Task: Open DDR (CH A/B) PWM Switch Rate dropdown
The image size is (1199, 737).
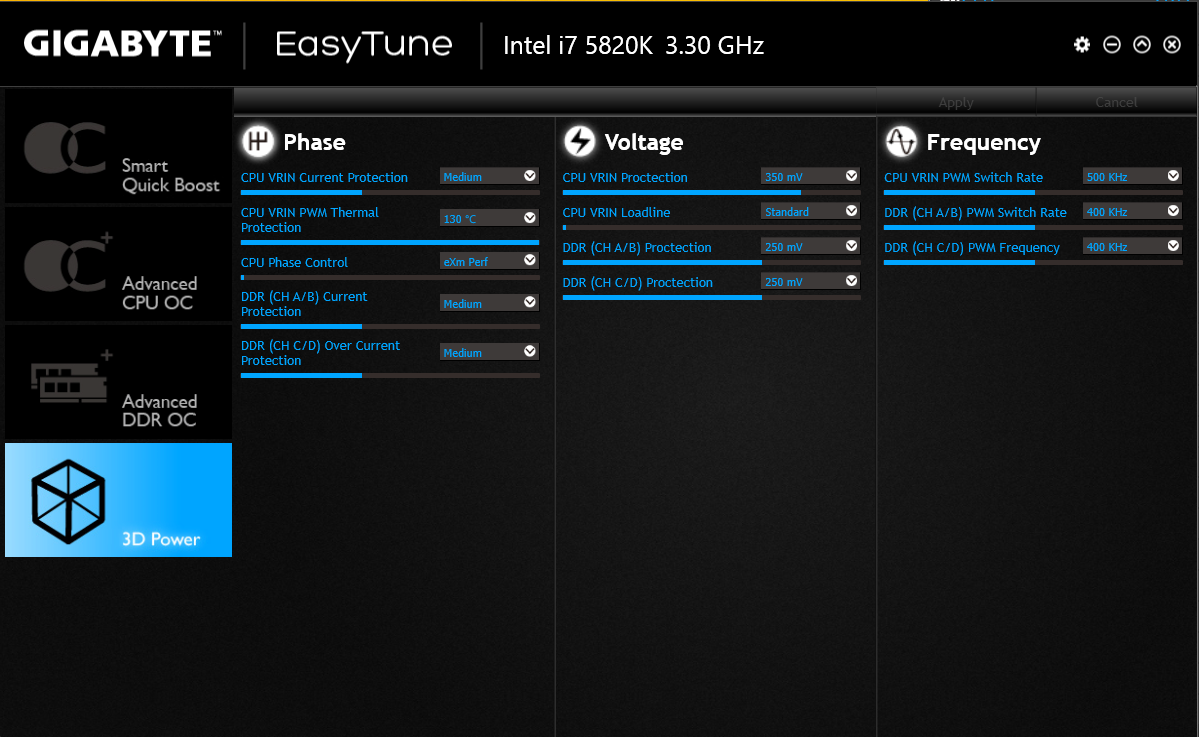Action: (x=1132, y=212)
